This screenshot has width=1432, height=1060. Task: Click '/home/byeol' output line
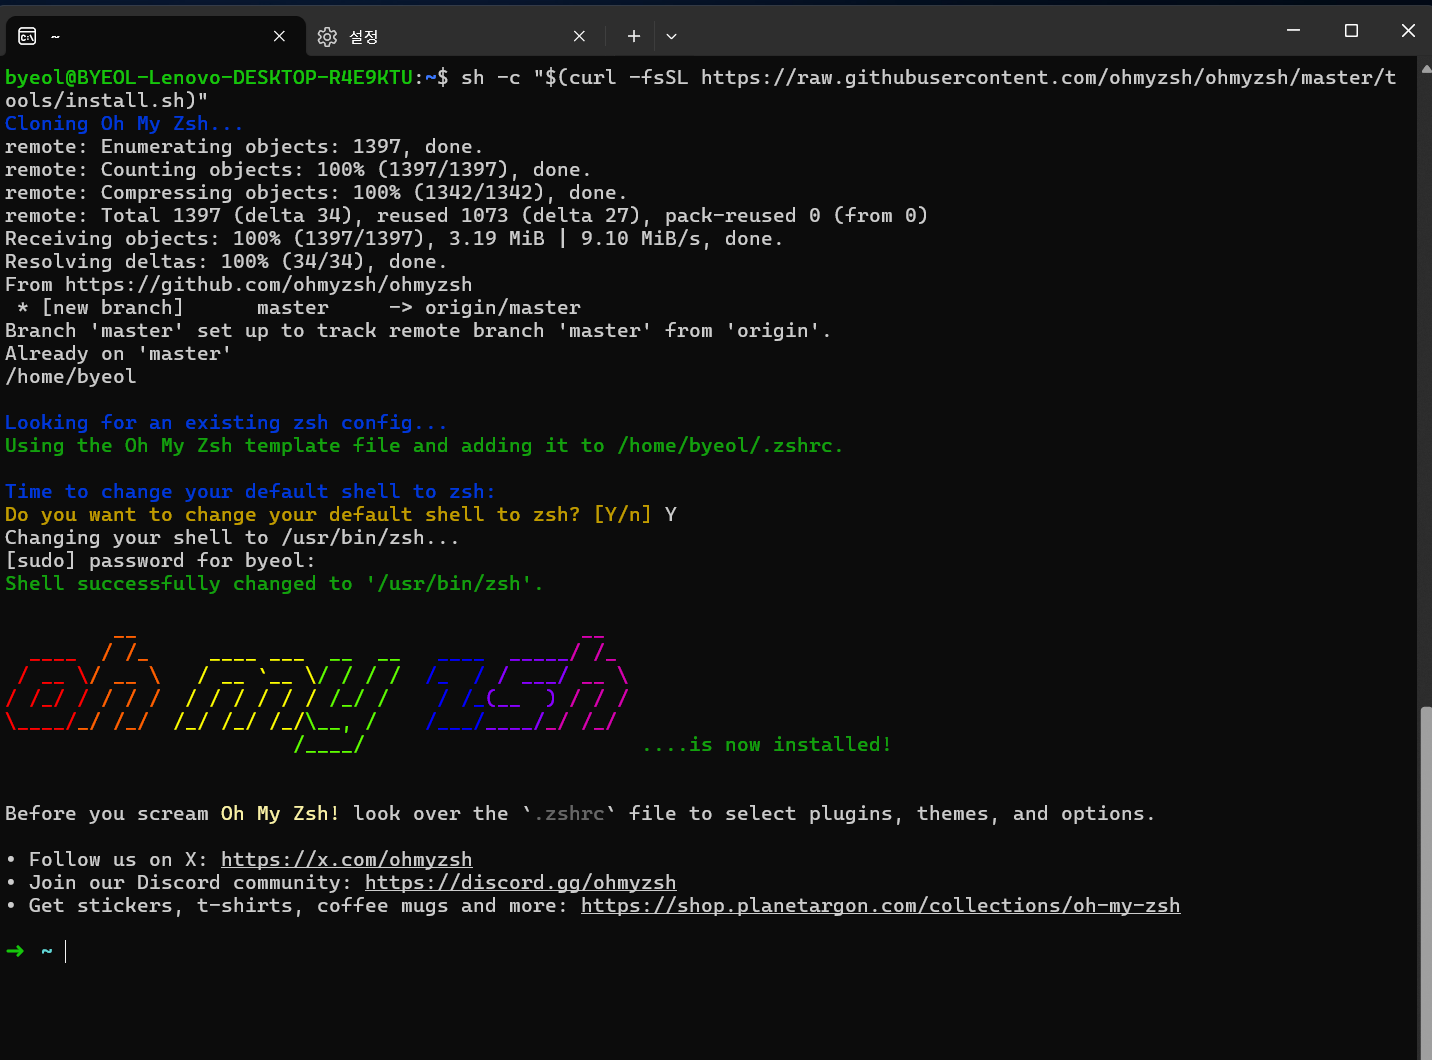(70, 376)
